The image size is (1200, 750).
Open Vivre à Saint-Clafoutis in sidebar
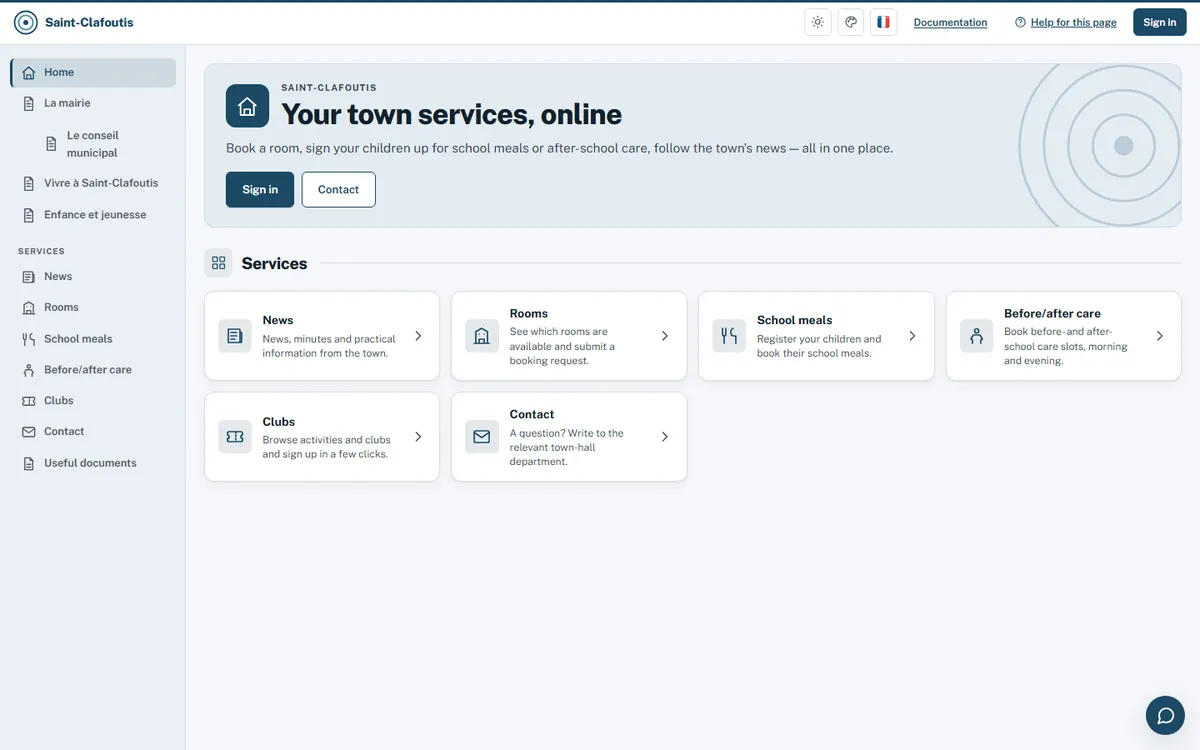93,183
